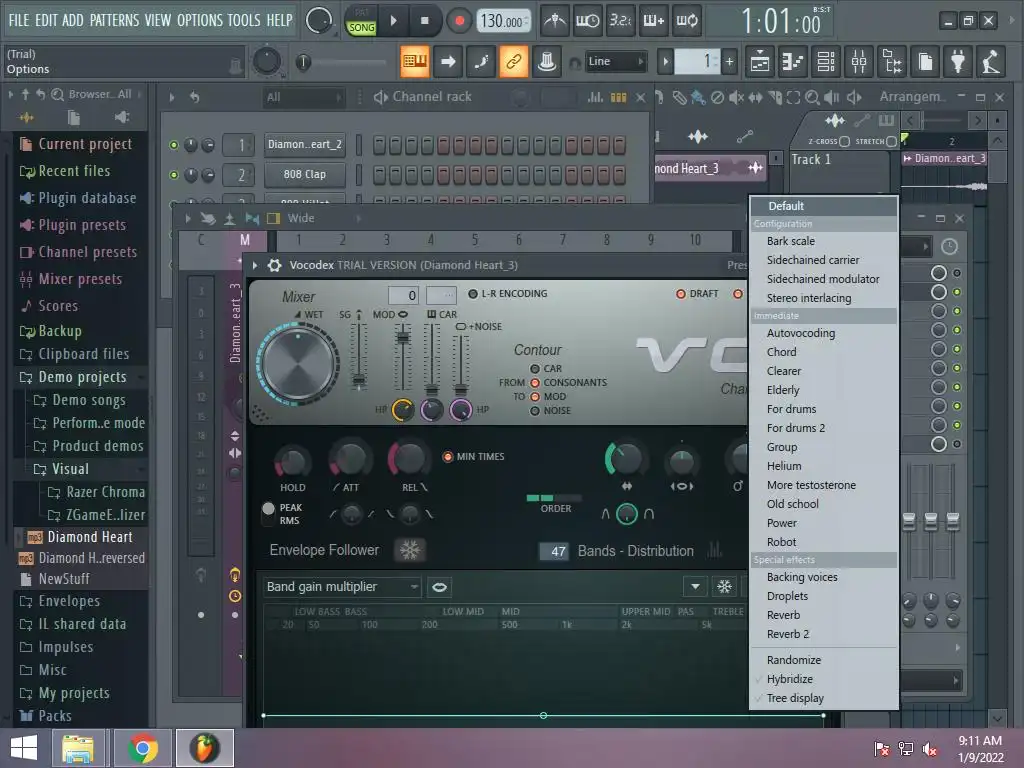Click the Diamon..eart_2 channel button
Viewport: 1024px width, 768px height.
[304, 144]
